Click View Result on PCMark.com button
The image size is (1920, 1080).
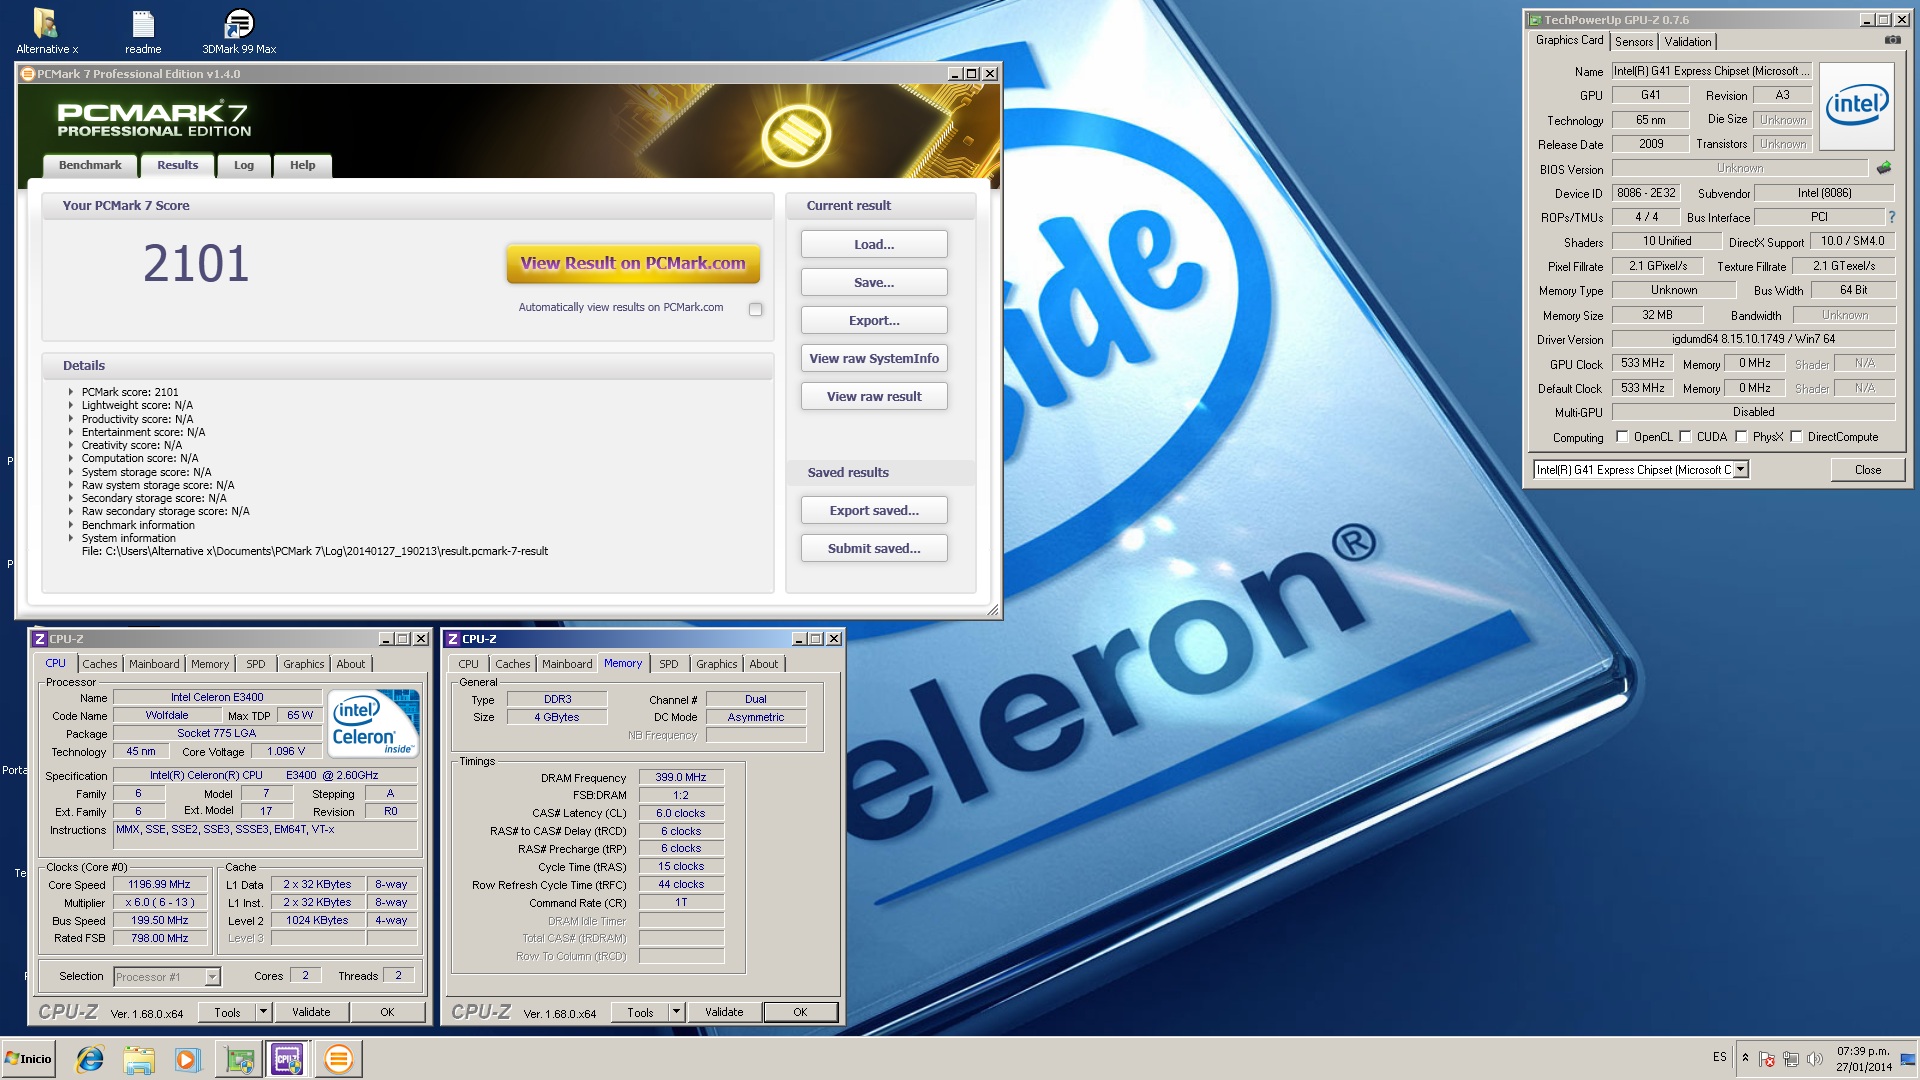[x=633, y=264]
